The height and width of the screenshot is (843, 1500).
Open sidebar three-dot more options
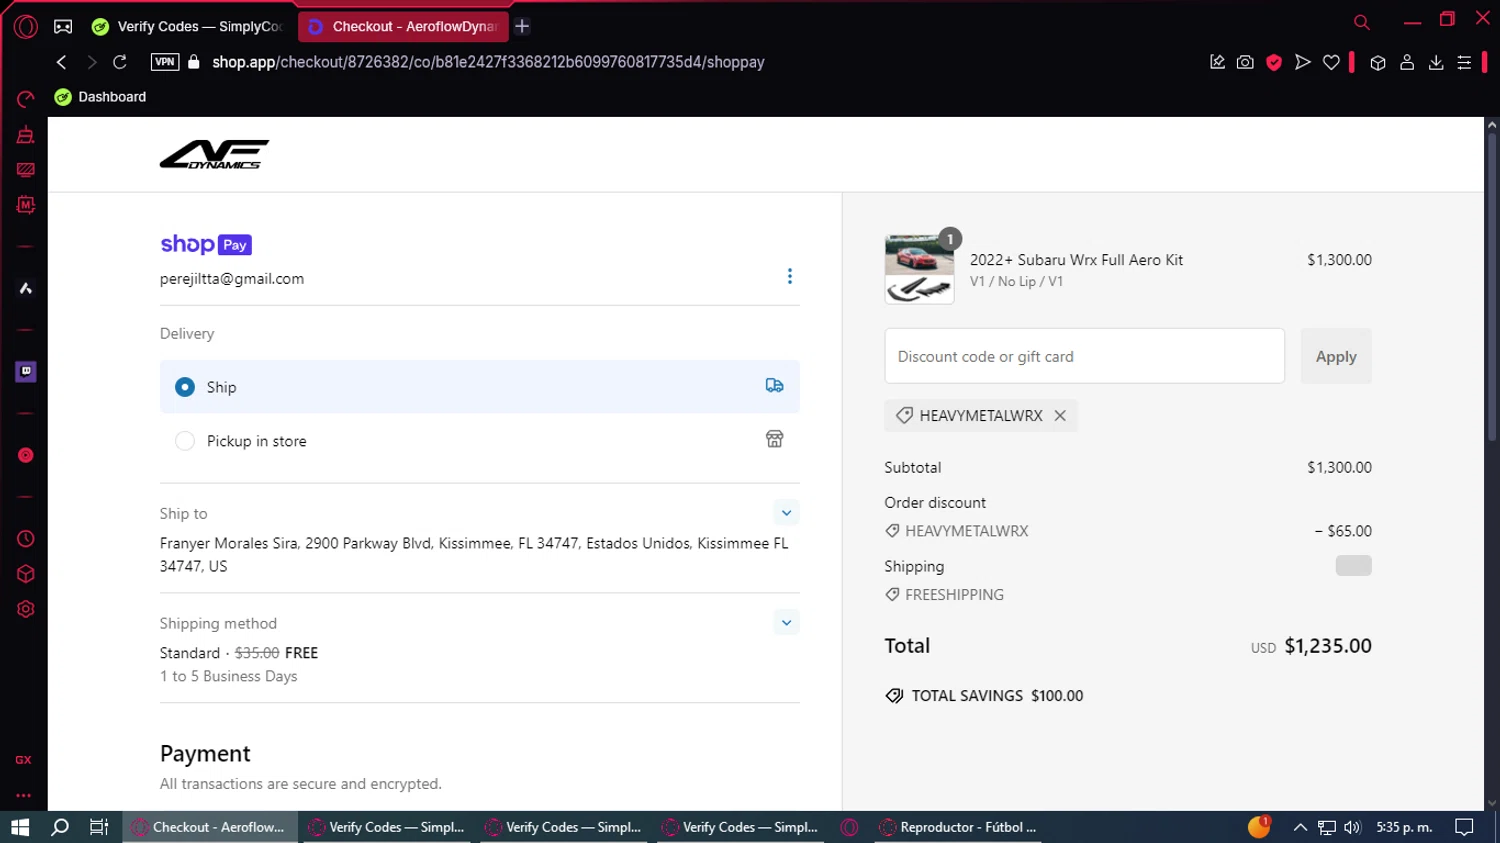click(24, 796)
